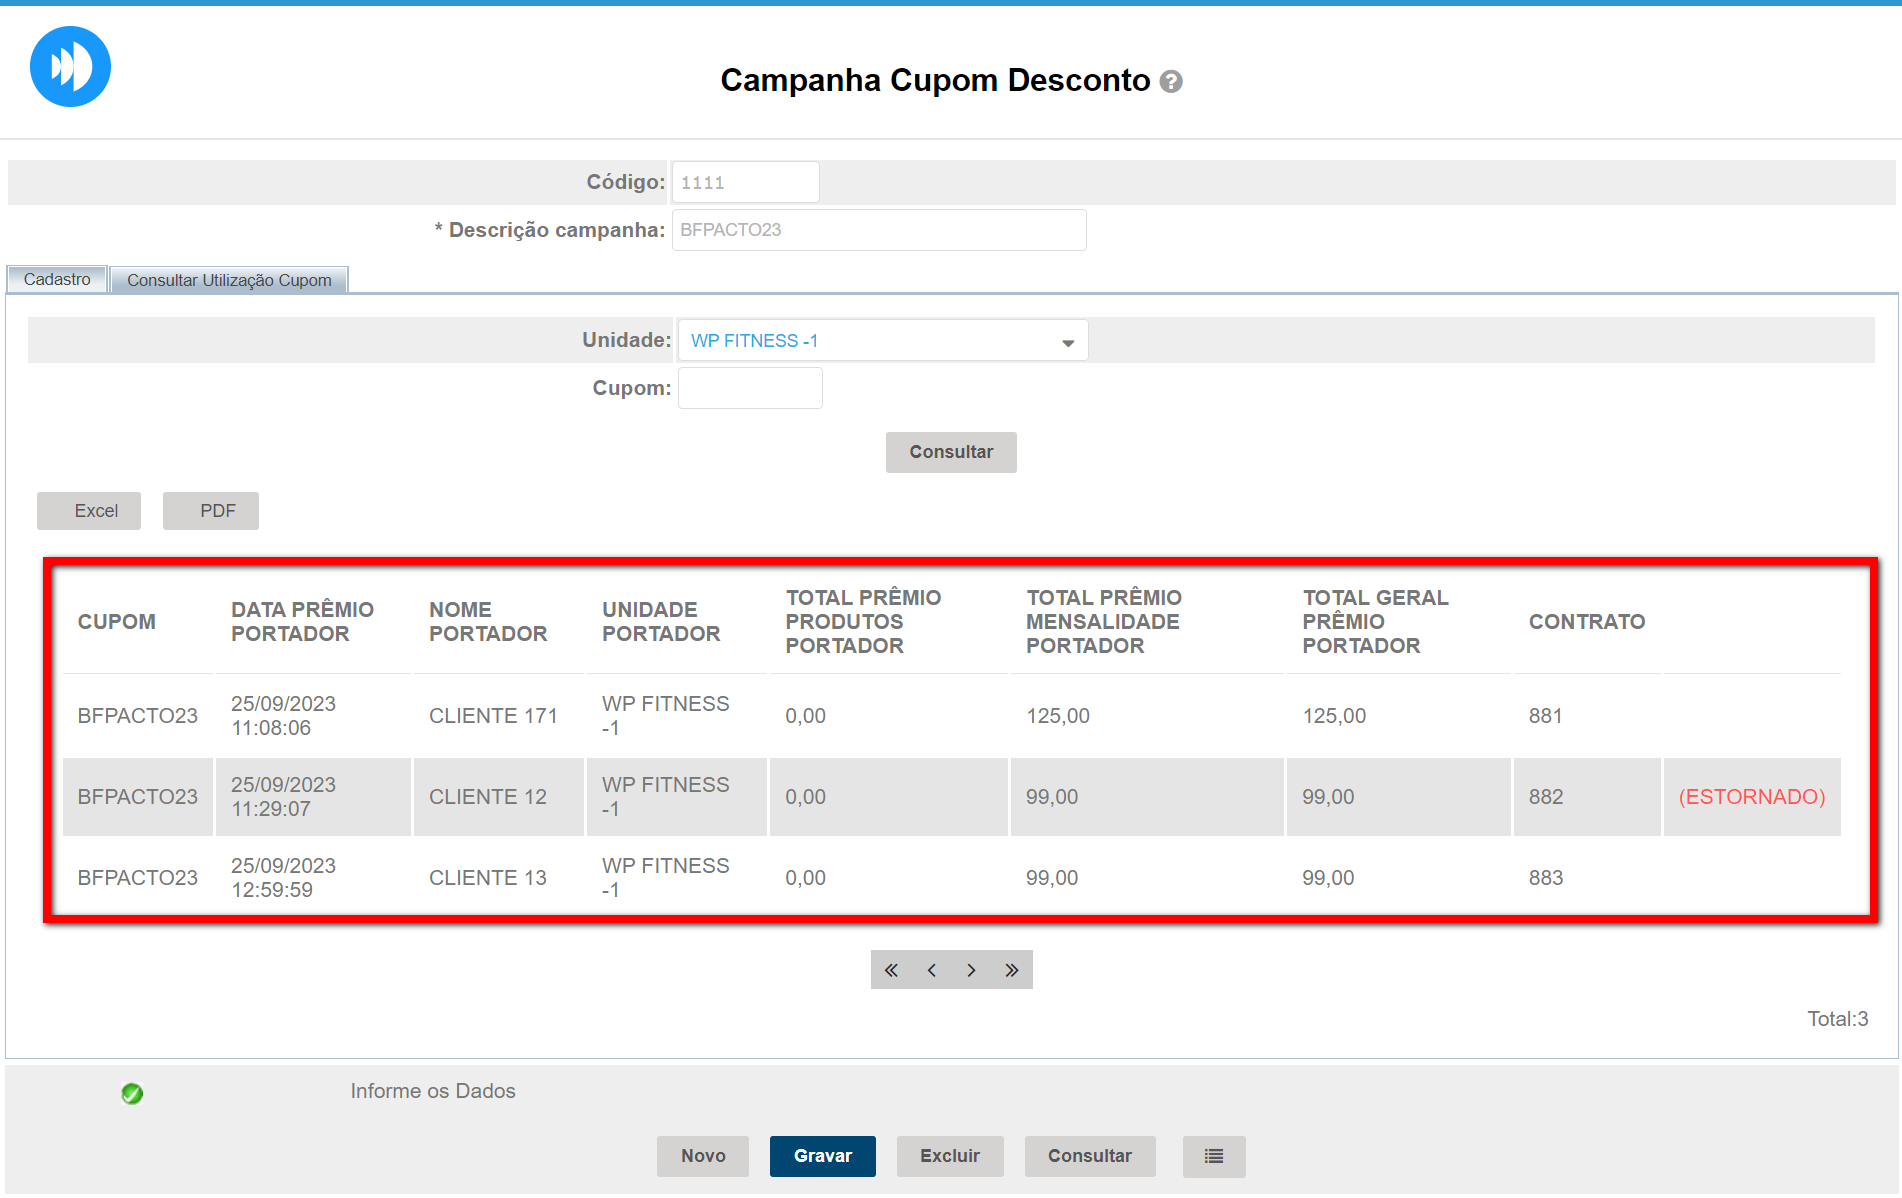The width and height of the screenshot is (1902, 1198).
Task: Click the green check status icon
Action: point(132,1093)
